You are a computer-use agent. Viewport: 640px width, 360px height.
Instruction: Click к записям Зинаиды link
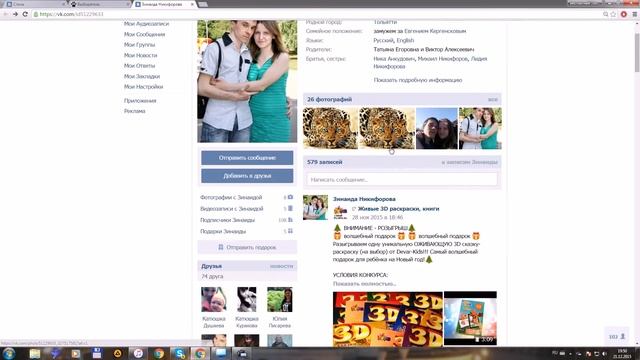470,162
